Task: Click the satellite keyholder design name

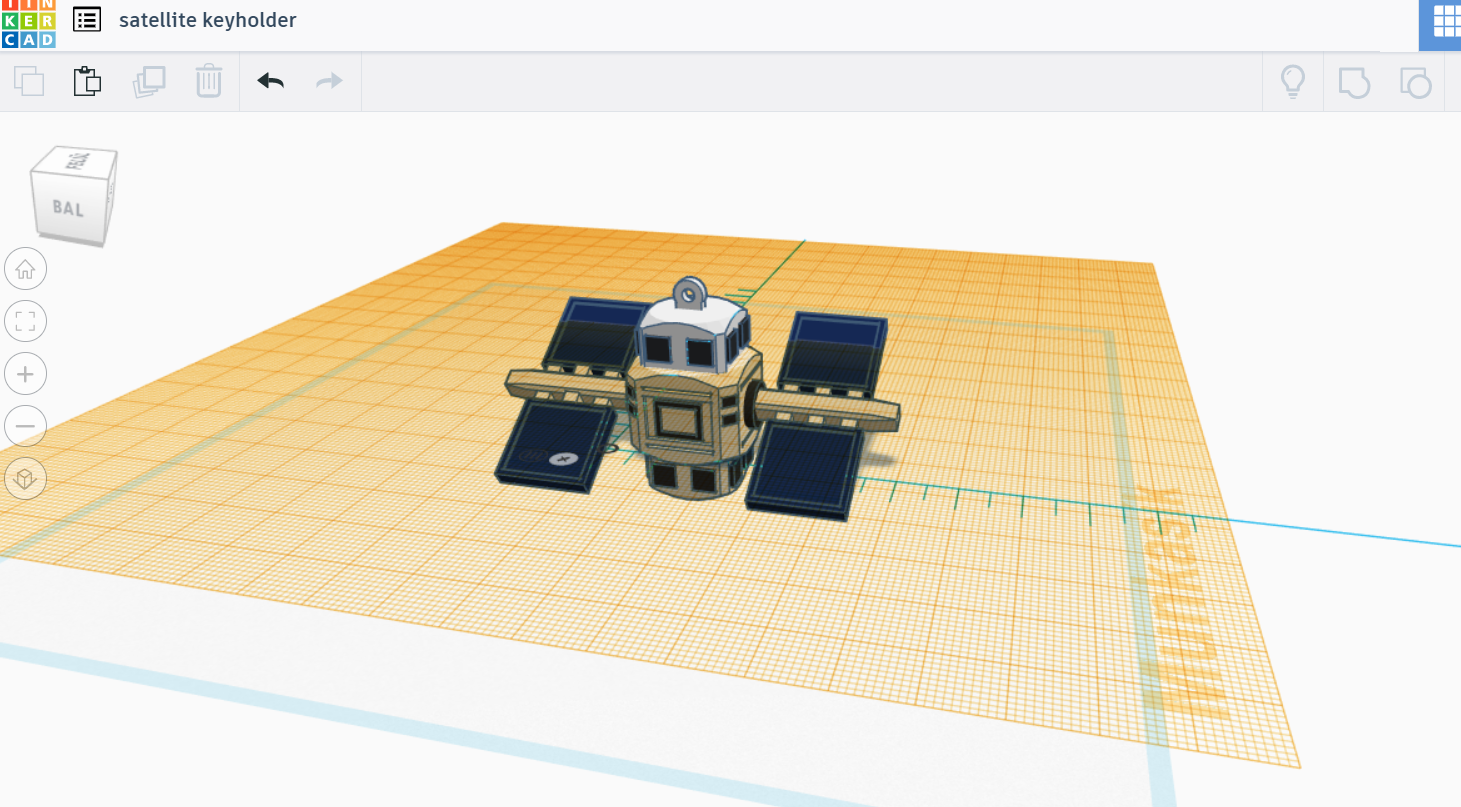Action: pos(208,20)
